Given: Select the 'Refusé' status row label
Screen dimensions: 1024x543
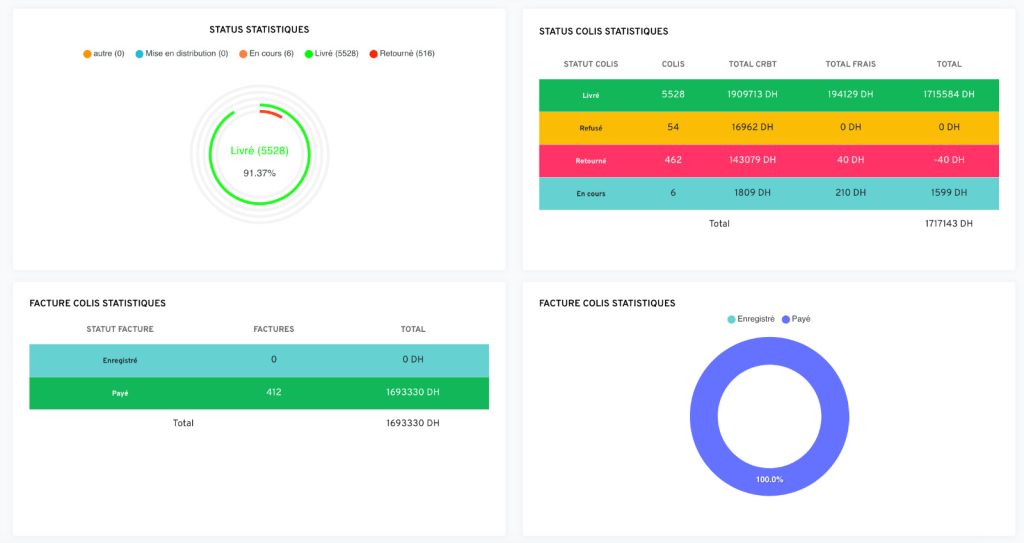Looking at the screenshot, I should coord(590,128).
